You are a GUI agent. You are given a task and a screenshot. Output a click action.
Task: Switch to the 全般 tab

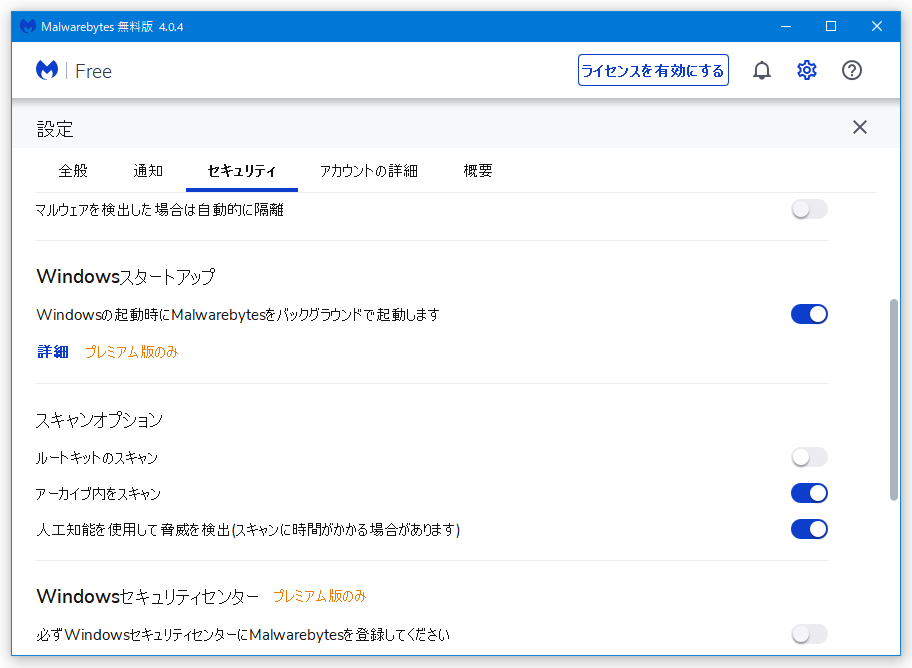[x=73, y=170]
